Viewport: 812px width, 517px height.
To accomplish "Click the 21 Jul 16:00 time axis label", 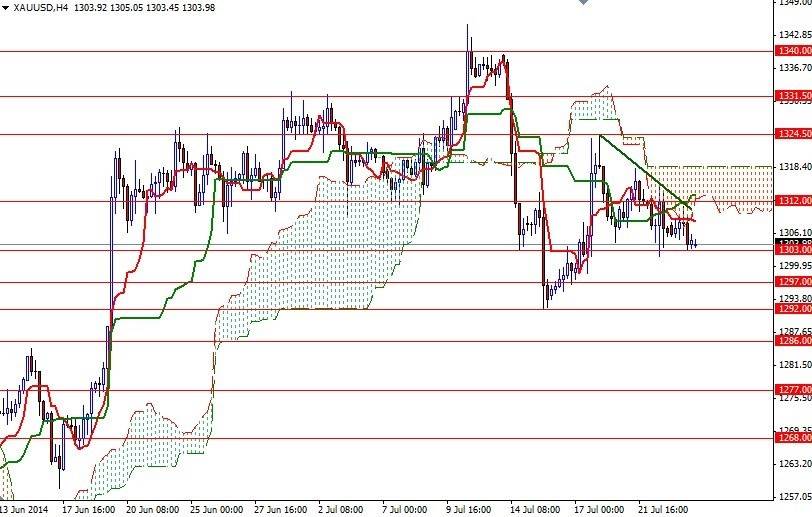I will point(663,510).
